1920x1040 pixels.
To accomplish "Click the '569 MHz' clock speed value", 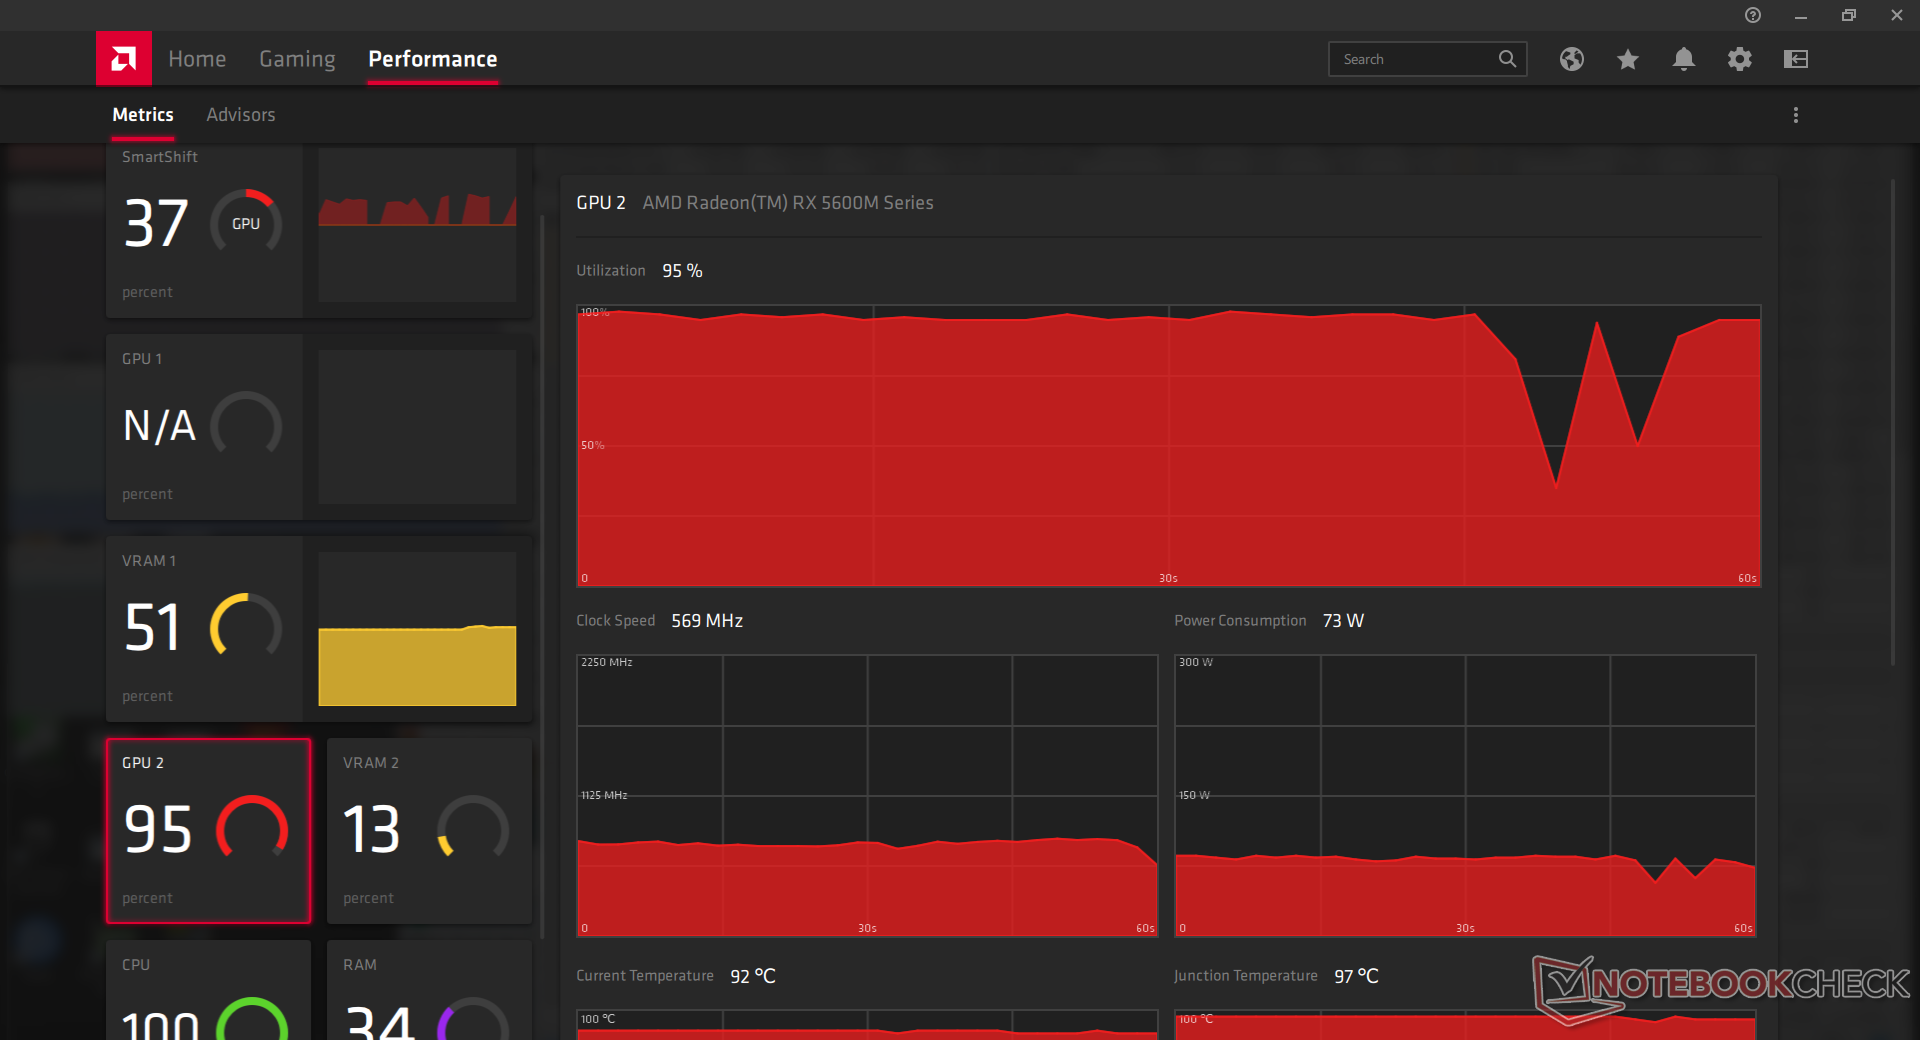I will coord(707,621).
